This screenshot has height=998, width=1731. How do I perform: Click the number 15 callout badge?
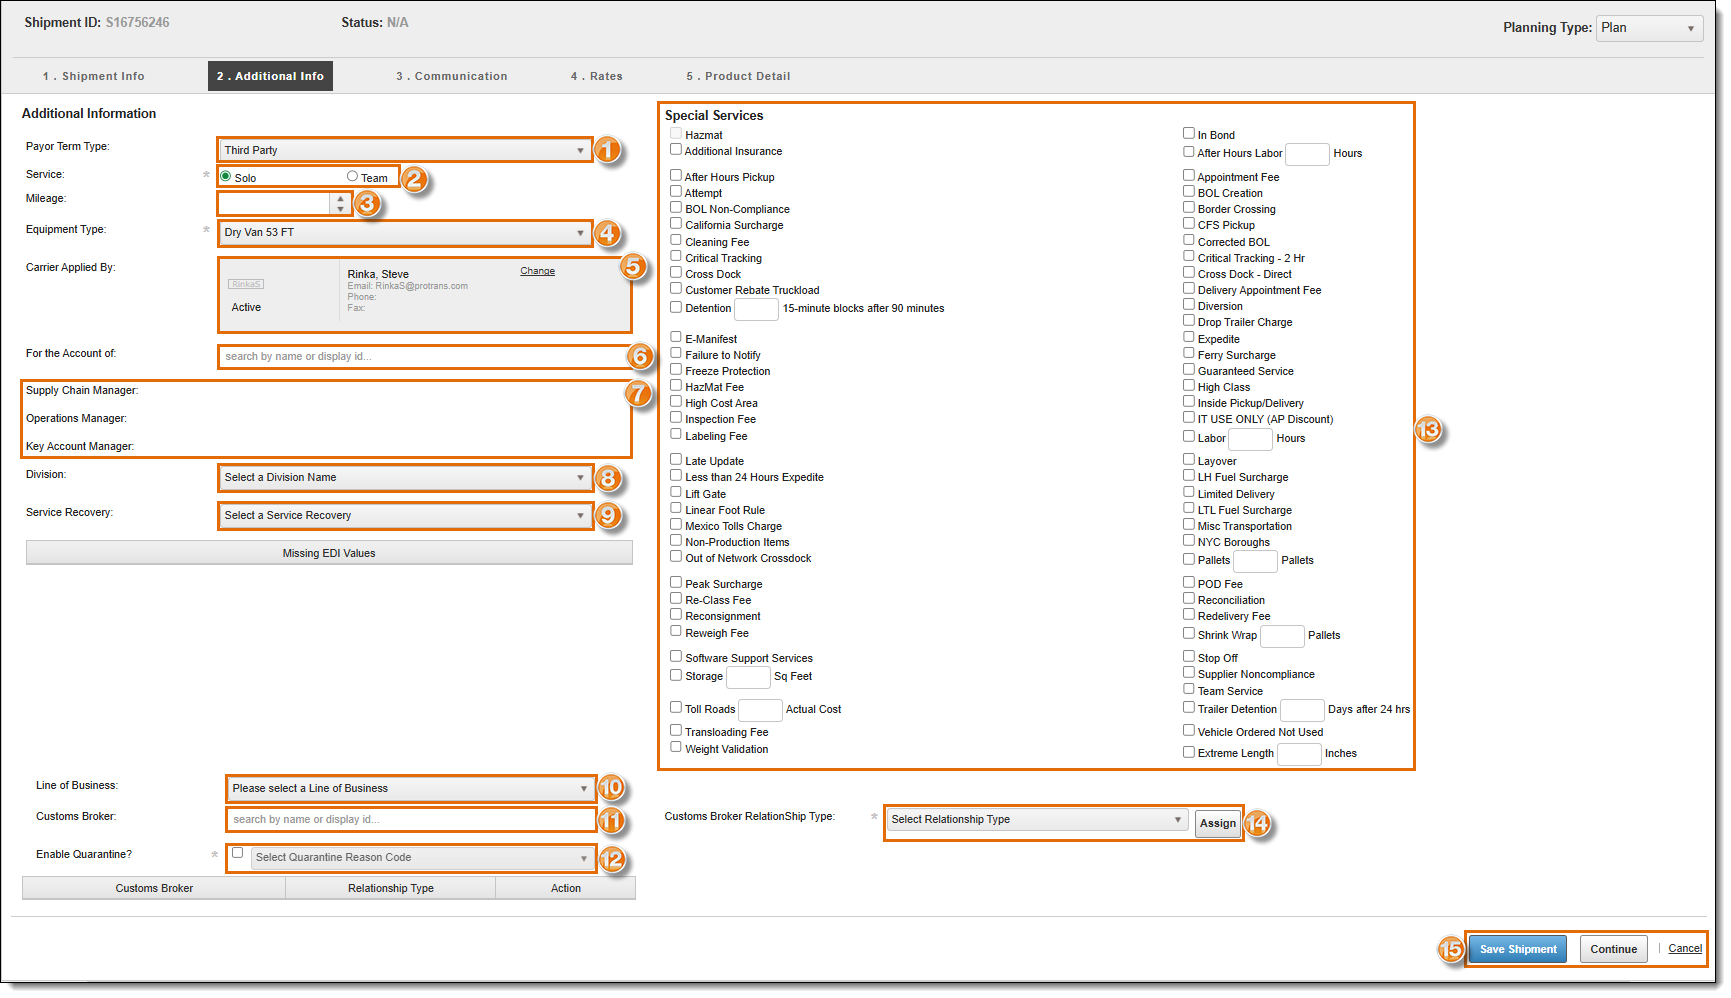tap(1450, 949)
